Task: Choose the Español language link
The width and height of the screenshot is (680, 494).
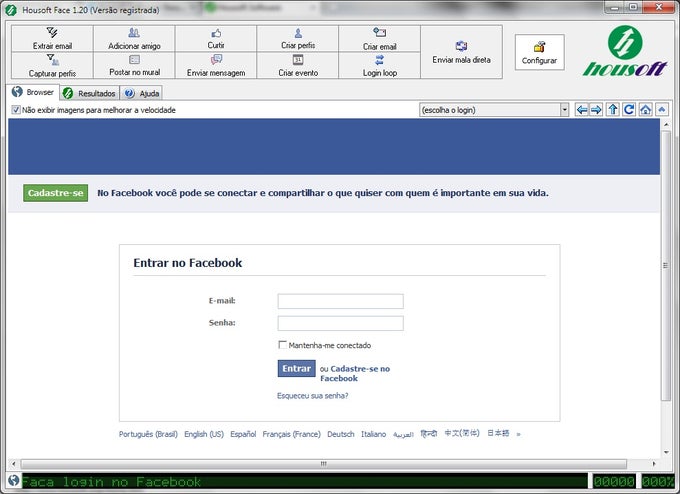Action: tap(243, 434)
